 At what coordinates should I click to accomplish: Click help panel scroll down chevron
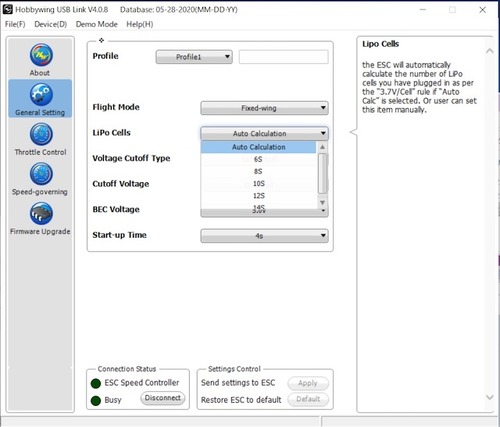pyautogui.click(x=489, y=397)
